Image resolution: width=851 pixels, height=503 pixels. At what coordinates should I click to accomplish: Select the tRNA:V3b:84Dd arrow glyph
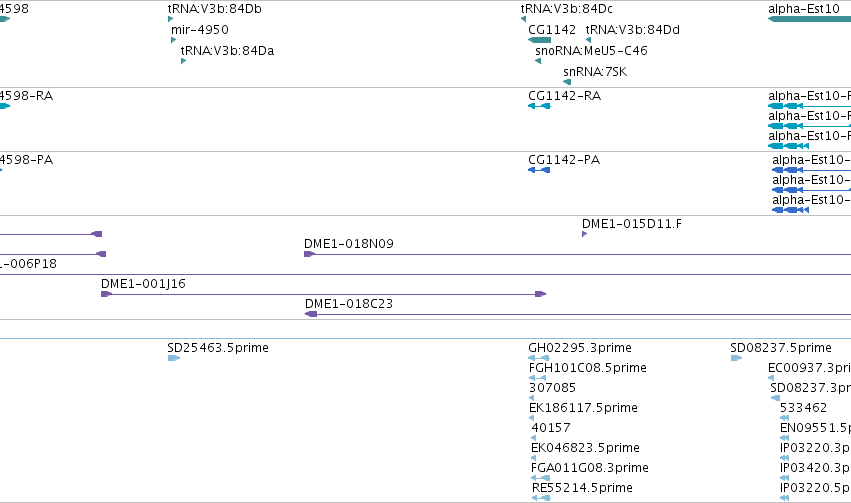(x=588, y=40)
